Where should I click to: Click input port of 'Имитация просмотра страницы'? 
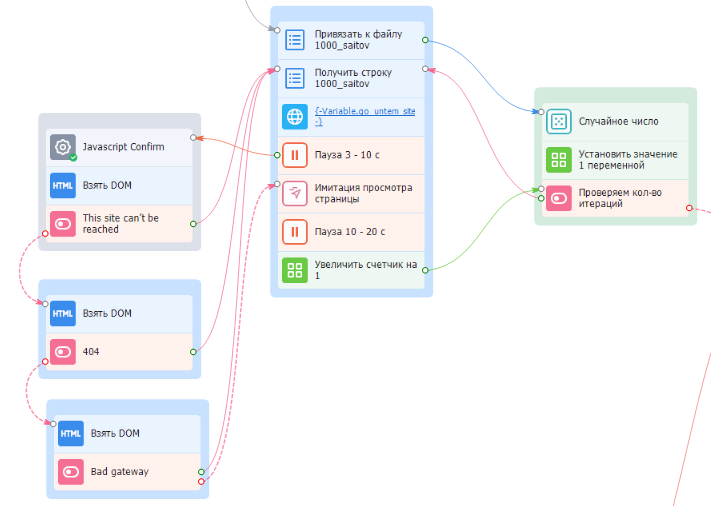(x=277, y=184)
